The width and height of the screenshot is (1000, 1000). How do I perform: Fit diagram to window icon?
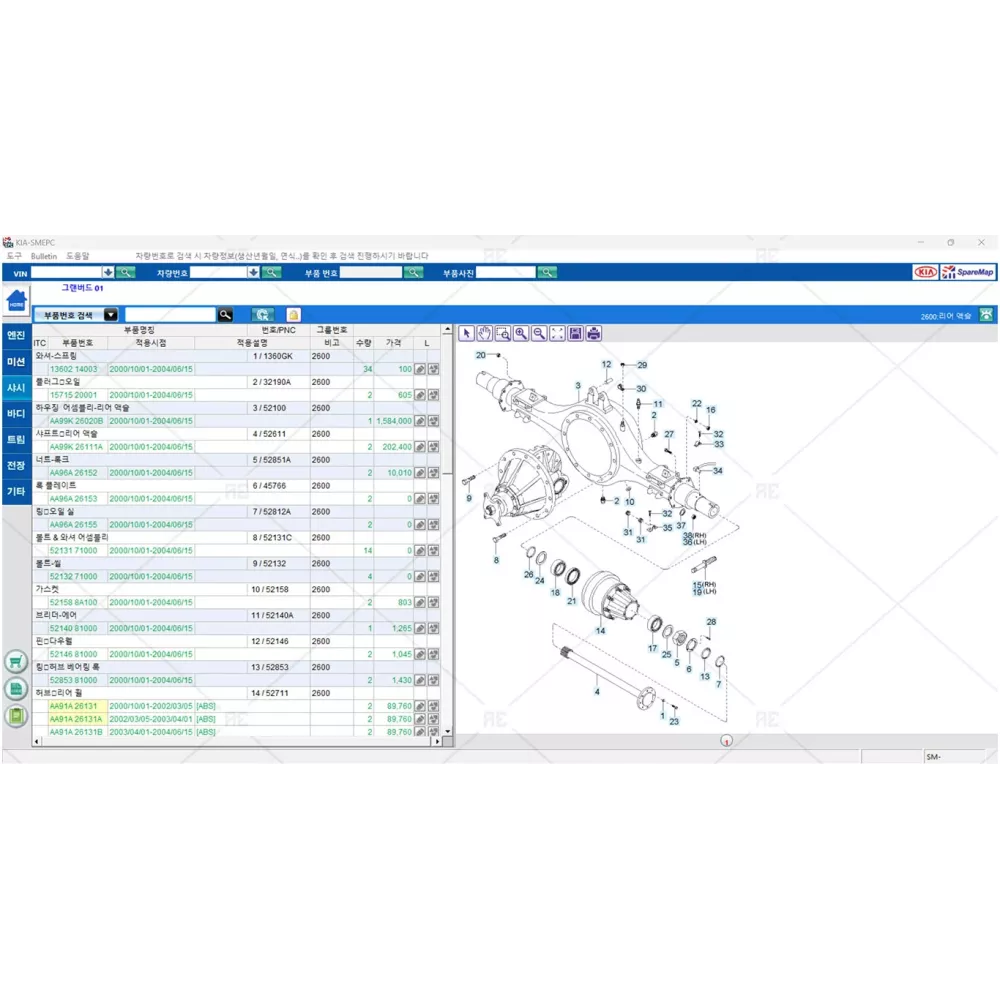click(x=557, y=333)
